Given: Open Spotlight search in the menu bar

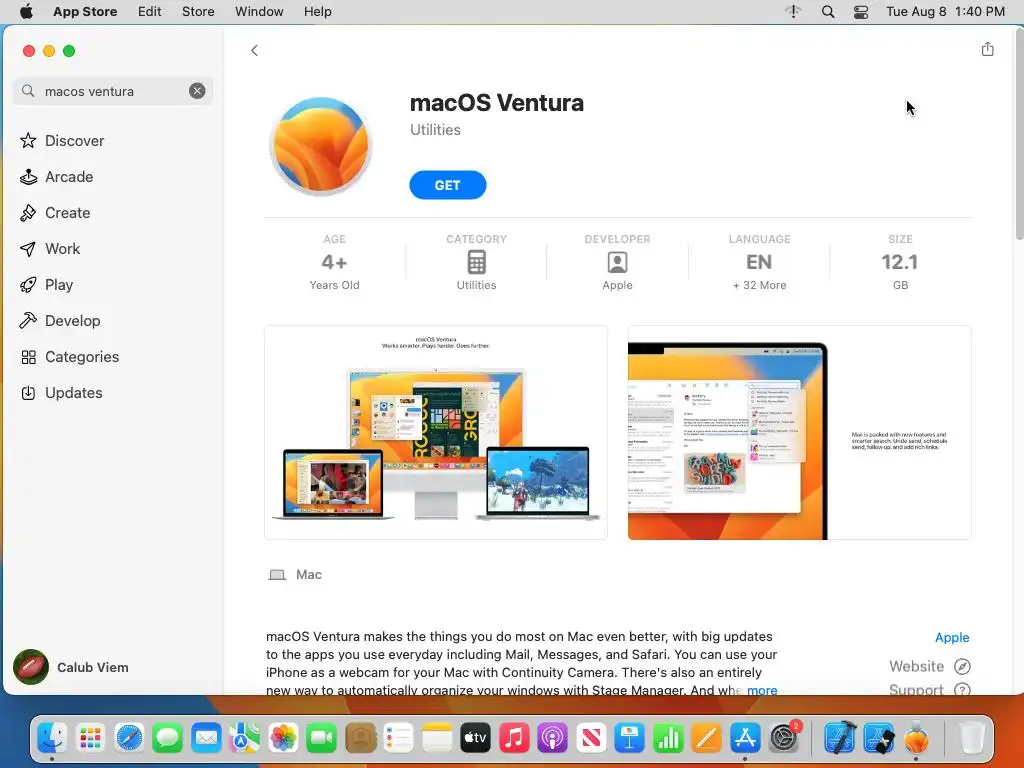Looking at the screenshot, I should click(827, 11).
